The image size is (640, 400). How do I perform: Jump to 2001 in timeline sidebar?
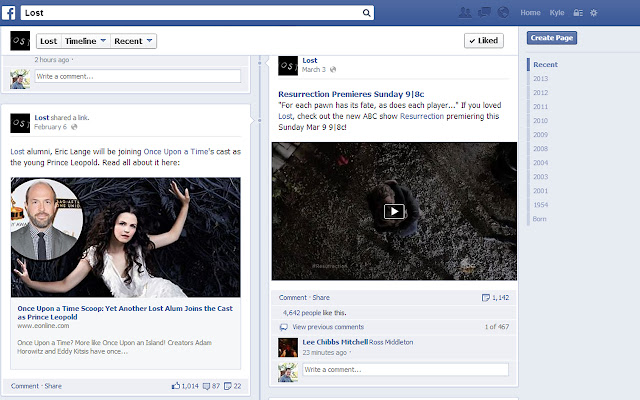[540, 191]
